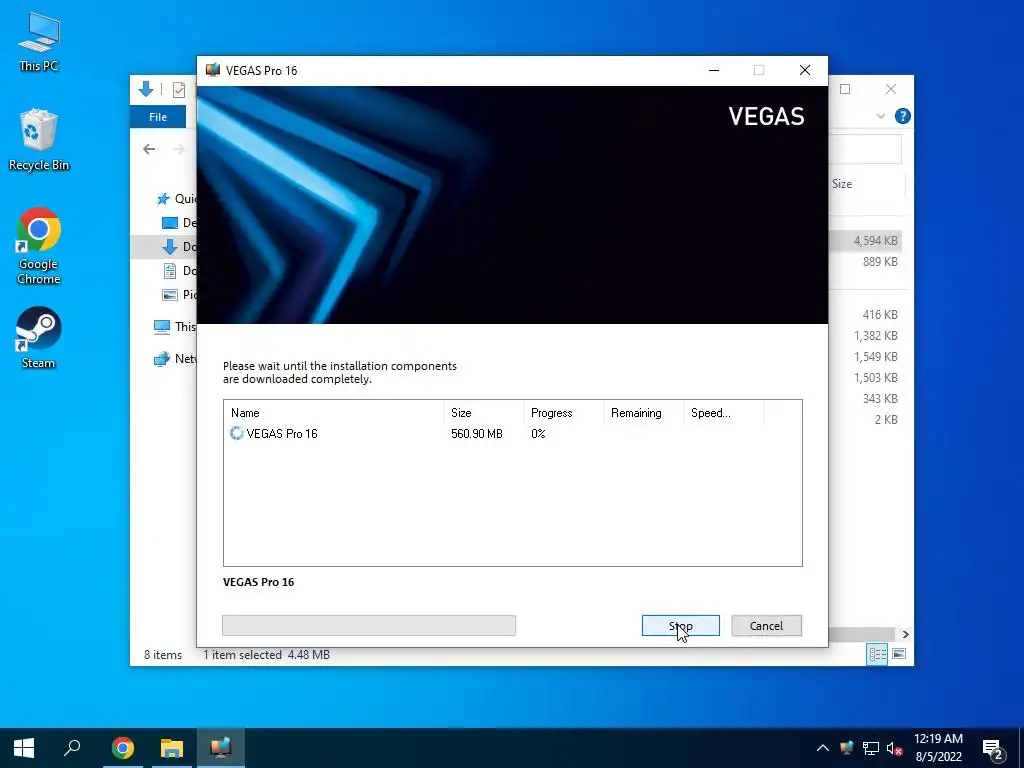Switch Explorer to large icons view
The image size is (1024, 768).
point(899,654)
